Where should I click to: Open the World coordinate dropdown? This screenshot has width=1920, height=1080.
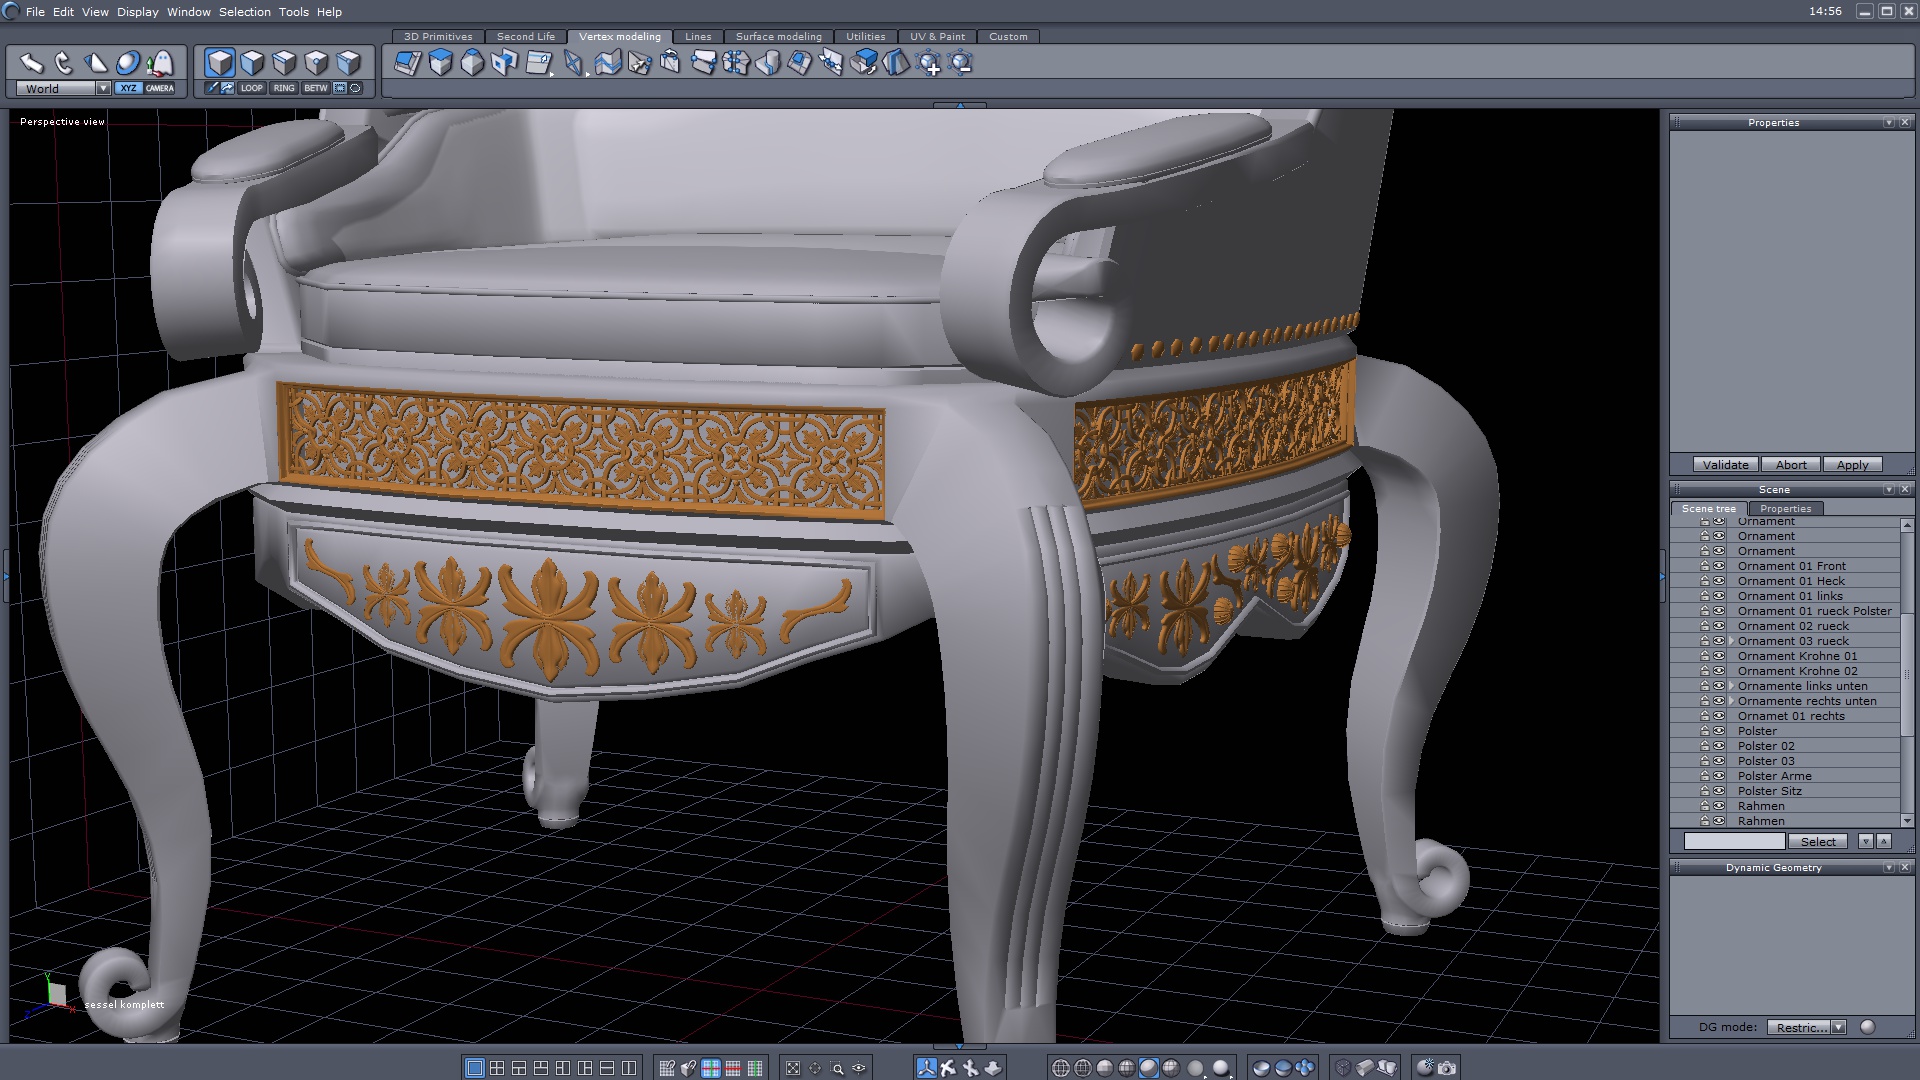coord(103,88)
